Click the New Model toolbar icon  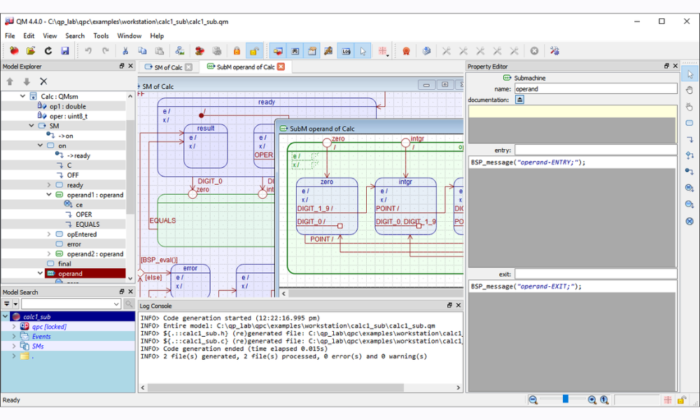(14, 51)
